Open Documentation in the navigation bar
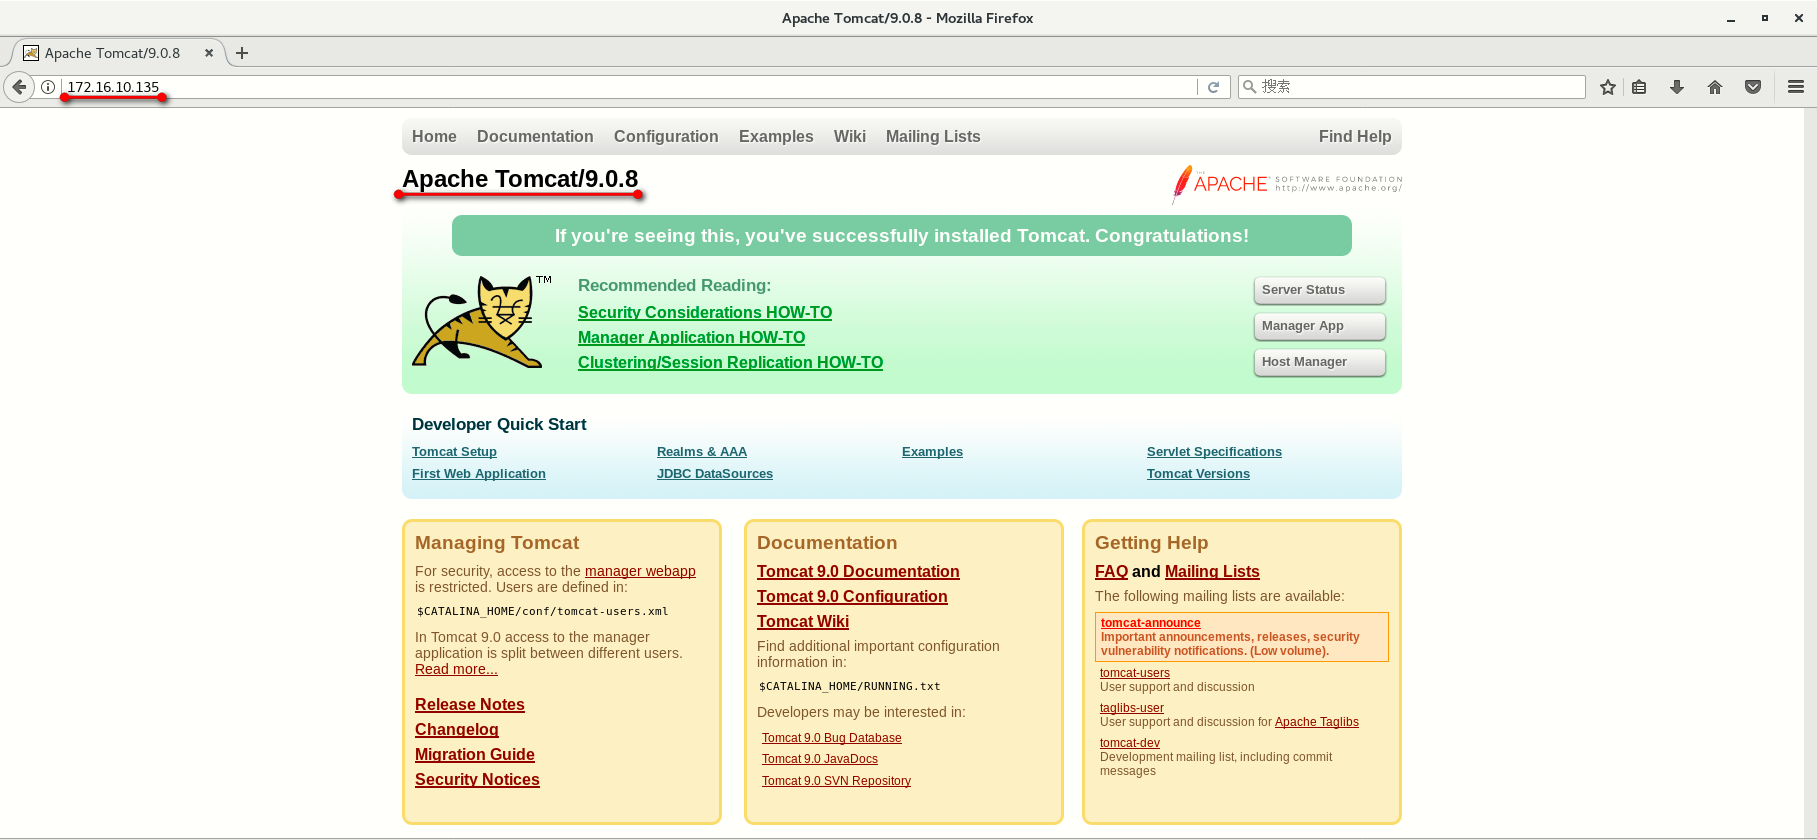1817x840 pixels. 535,137
